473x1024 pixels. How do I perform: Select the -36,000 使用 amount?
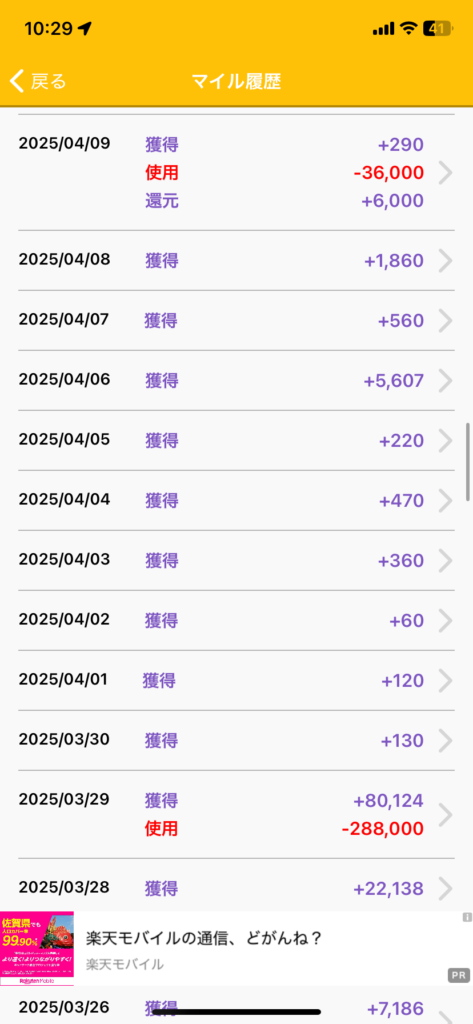coord(389,173)
